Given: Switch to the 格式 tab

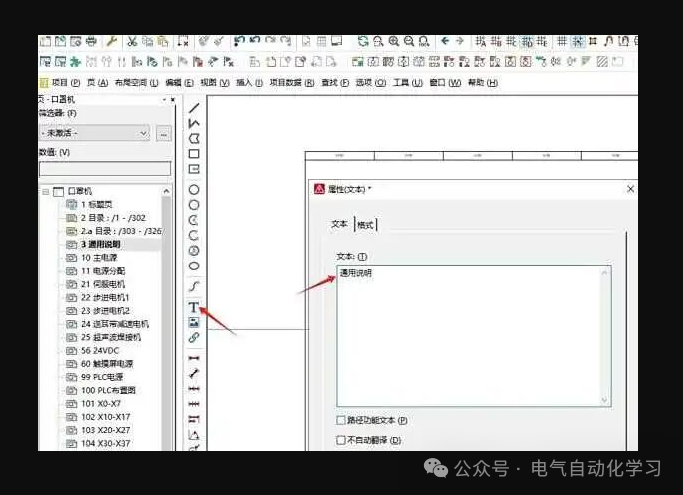Looking at the screenshot, I should [365, 225].
